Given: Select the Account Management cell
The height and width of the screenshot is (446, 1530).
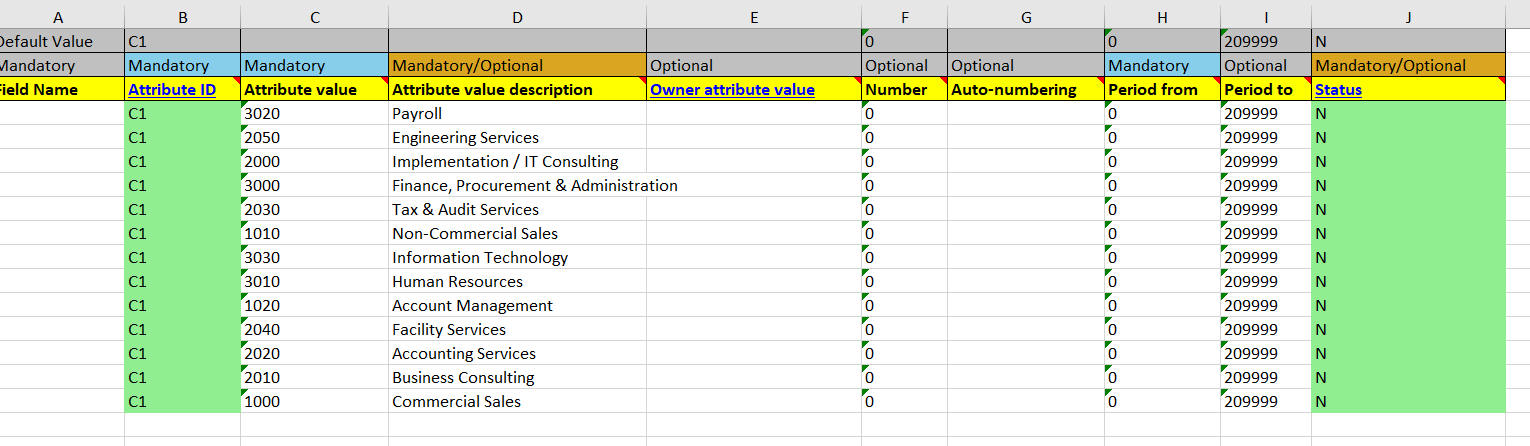Looking at the screenshot, I should [x=517, y=305].
